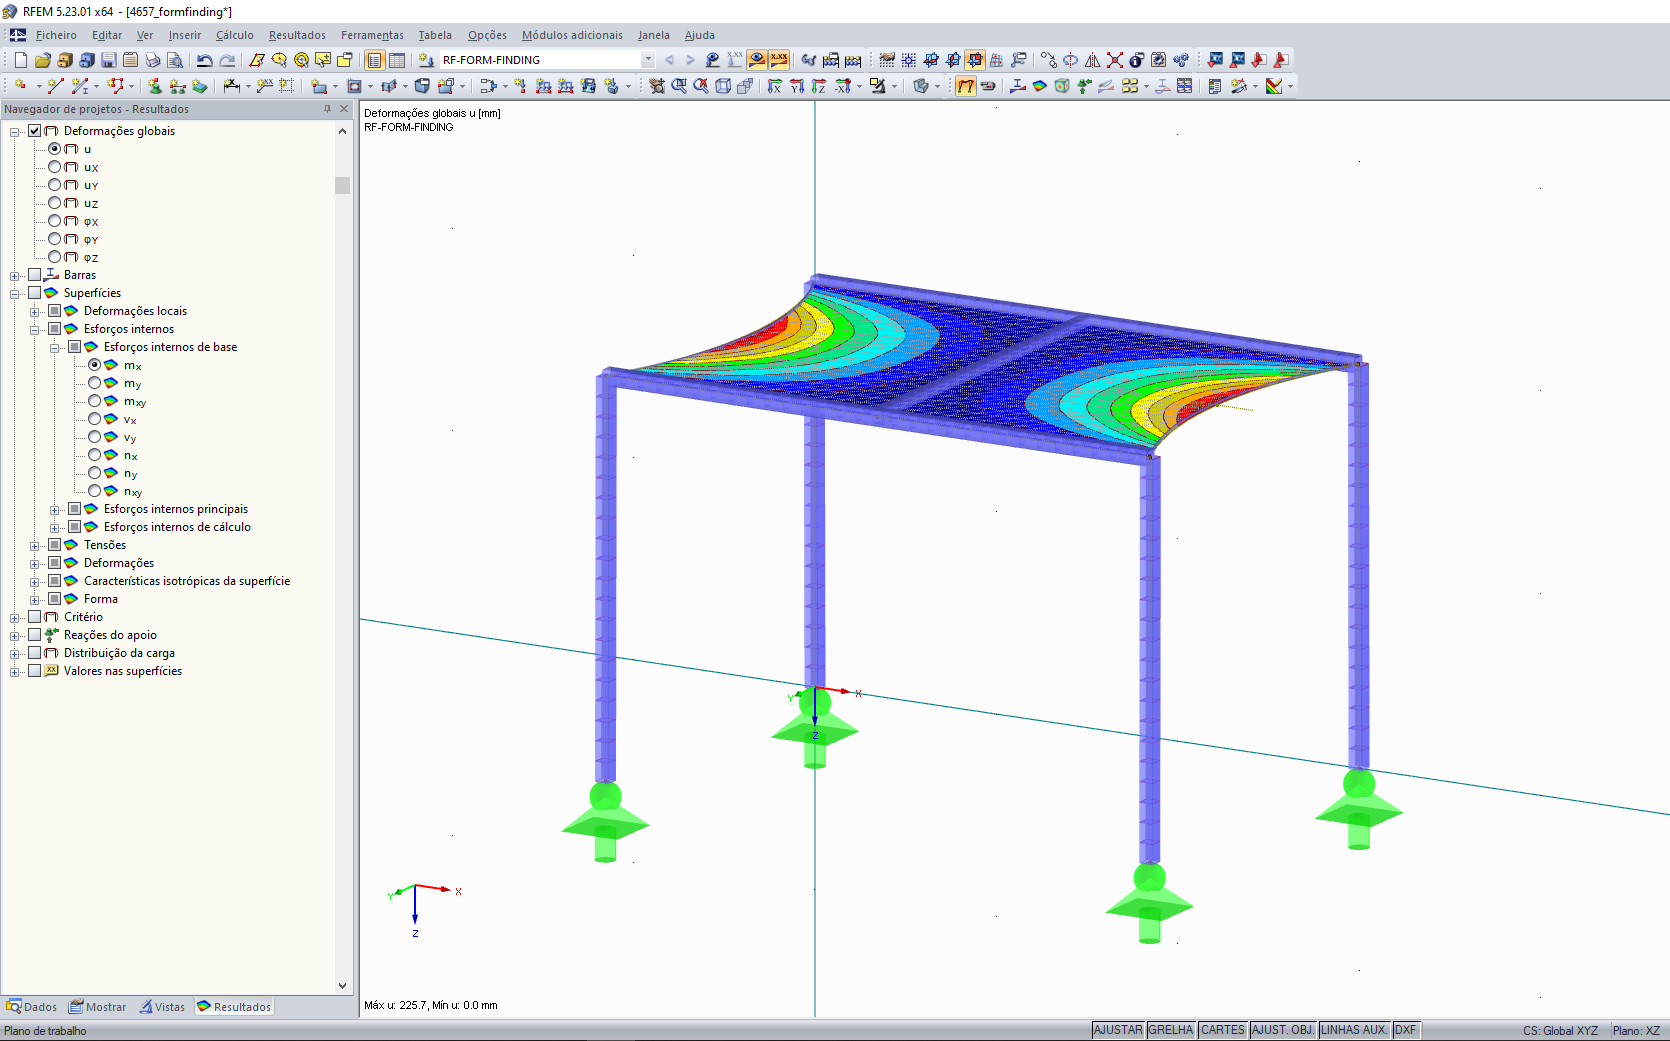Image resolution: width=1670 pixels, height=1041 pixels.
Task: Set view opposite to X direction
Action: pyautogui.click(x=843, y=86)
